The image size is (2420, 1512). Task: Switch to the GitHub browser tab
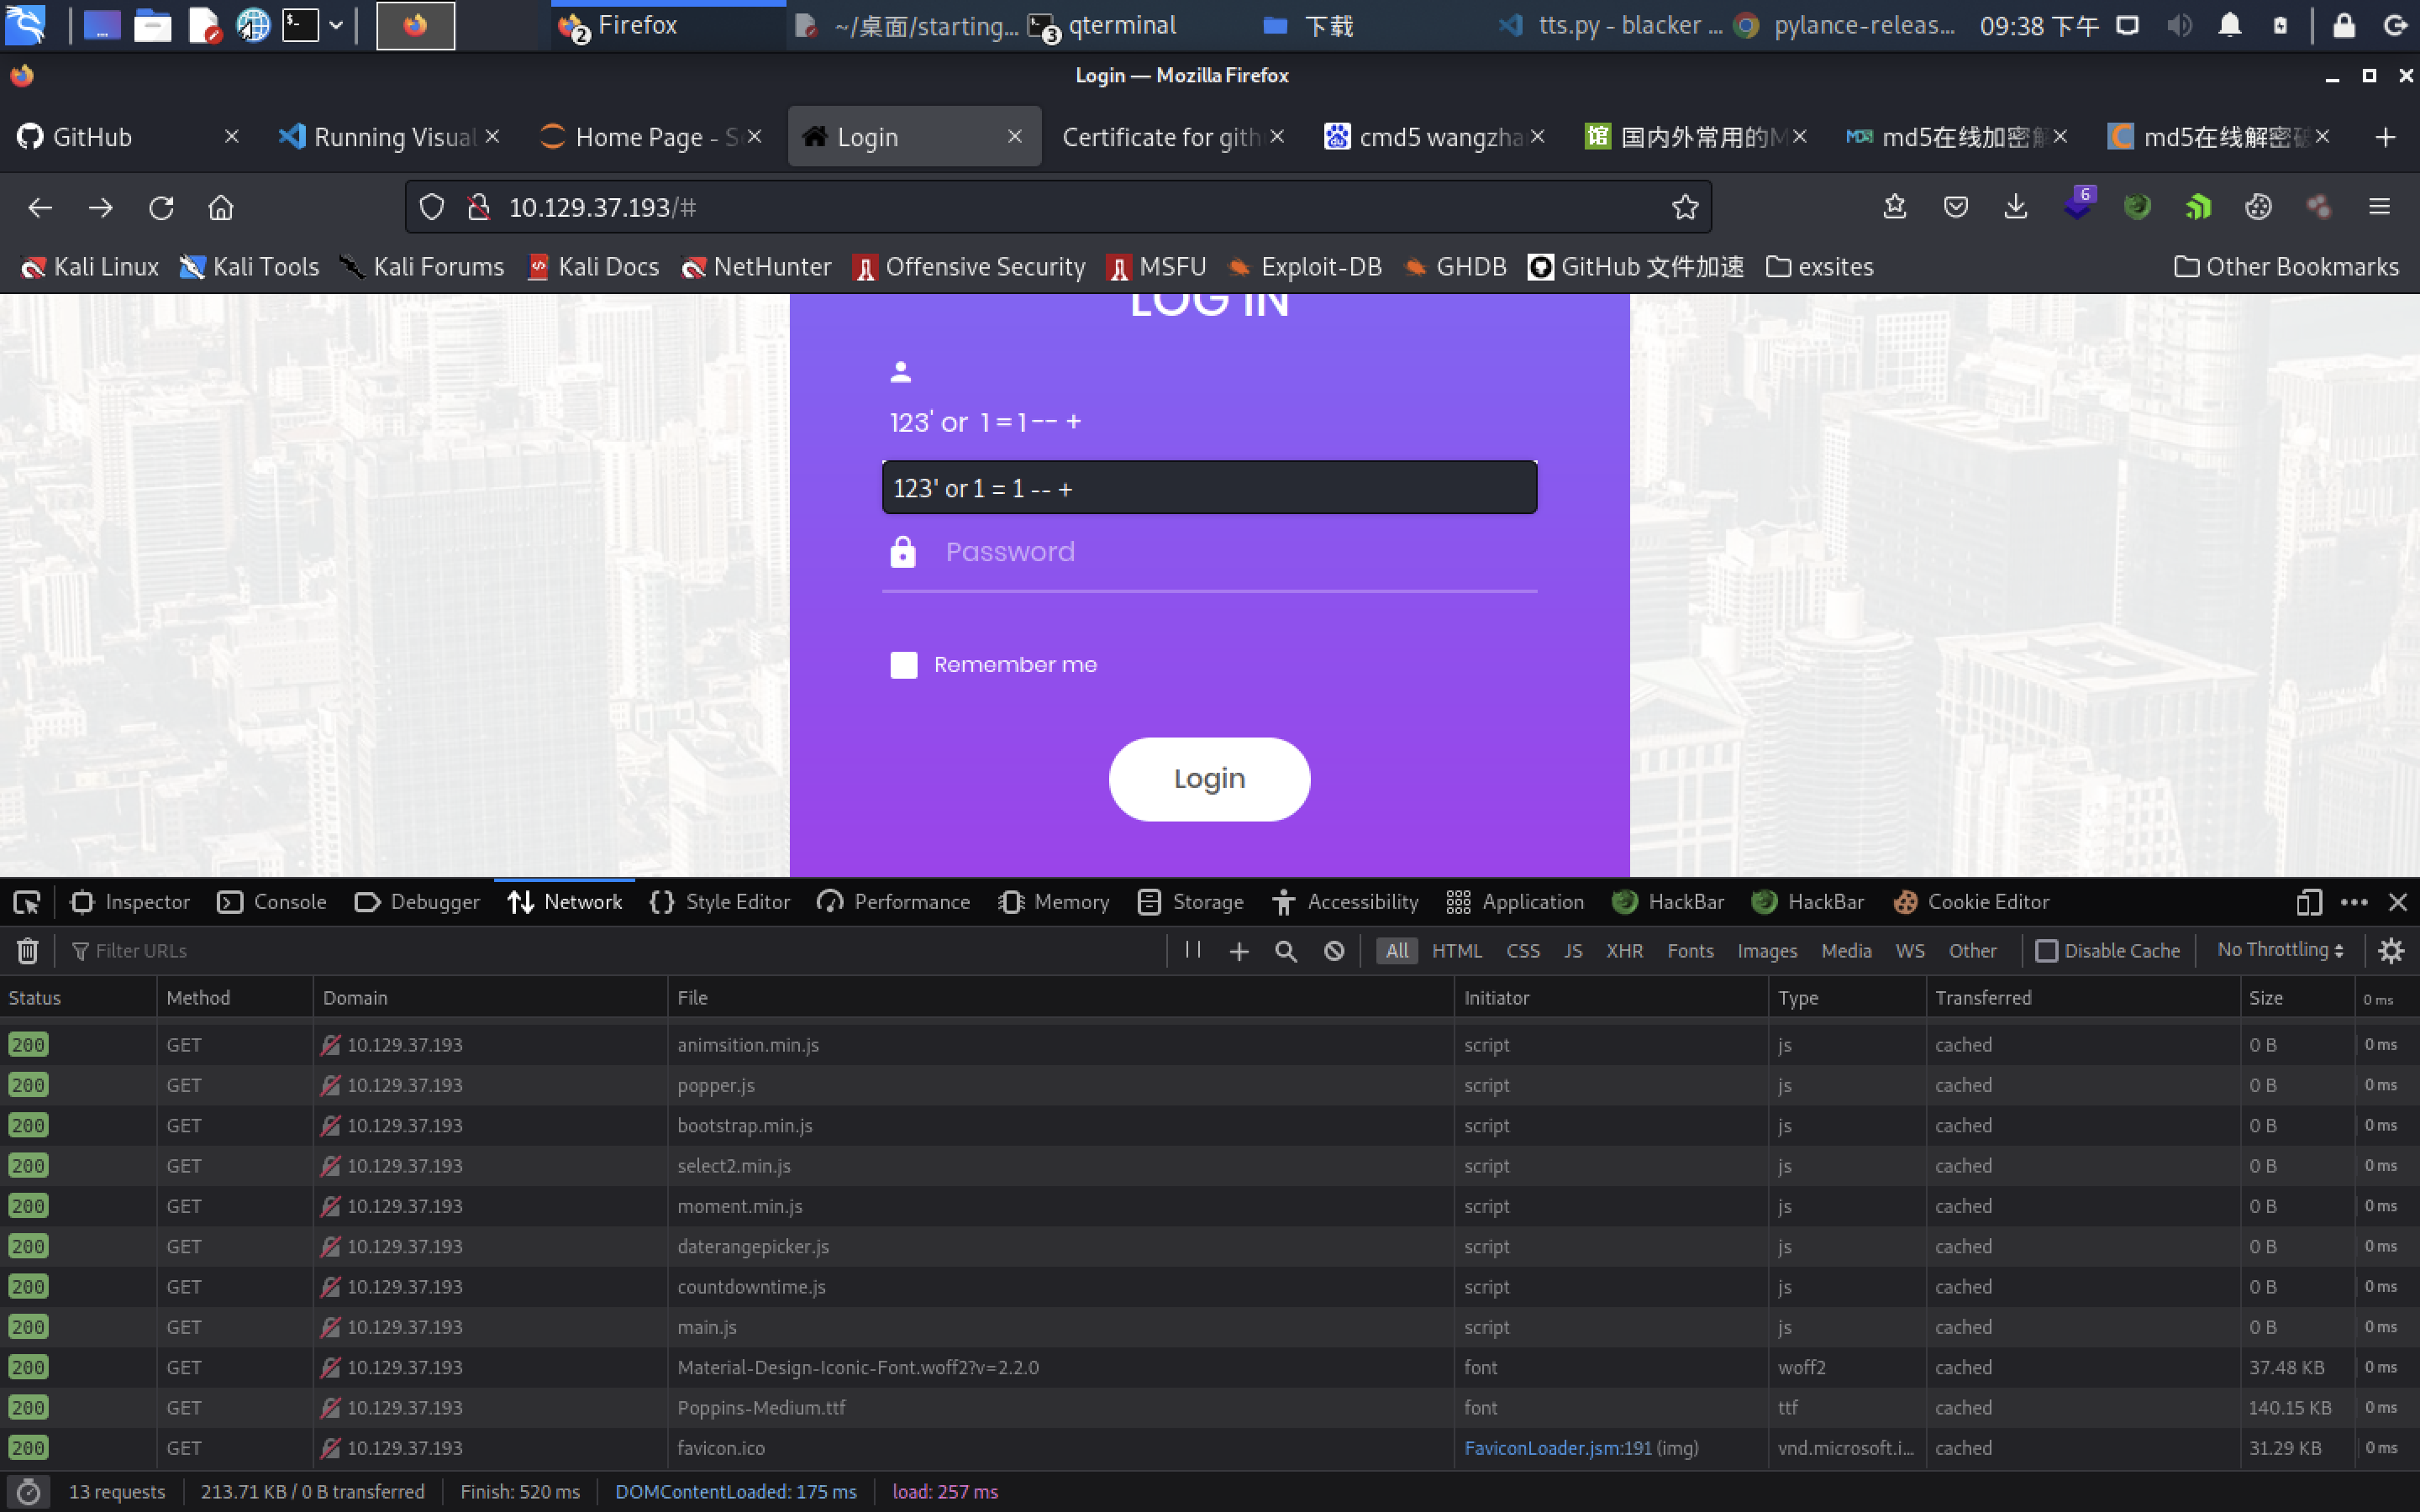click(x=92, y=137)
